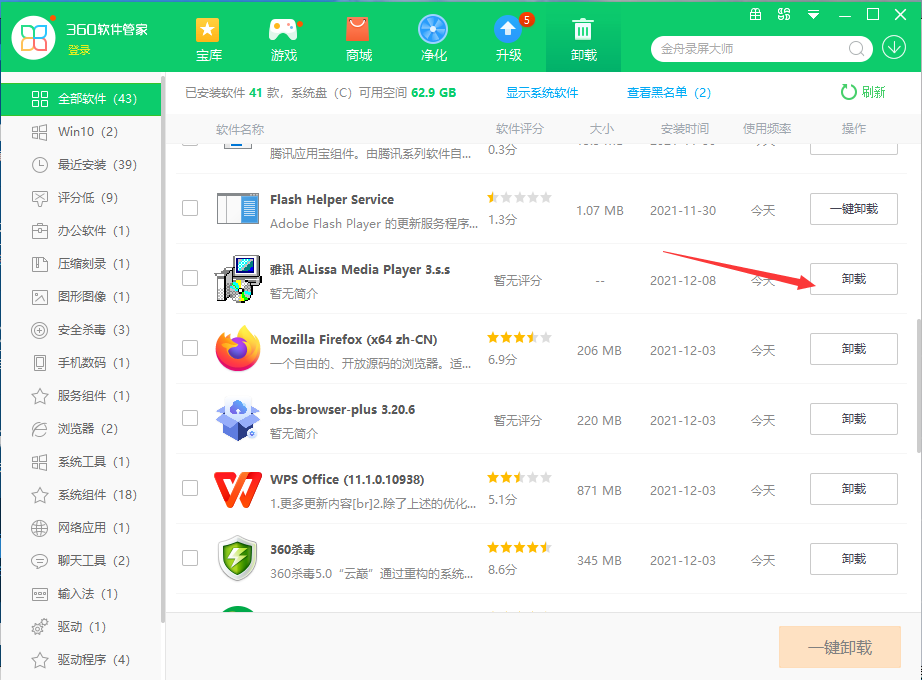Open the 宝库 star icon tab
The image size is (922, 680).
pos(208,40)
